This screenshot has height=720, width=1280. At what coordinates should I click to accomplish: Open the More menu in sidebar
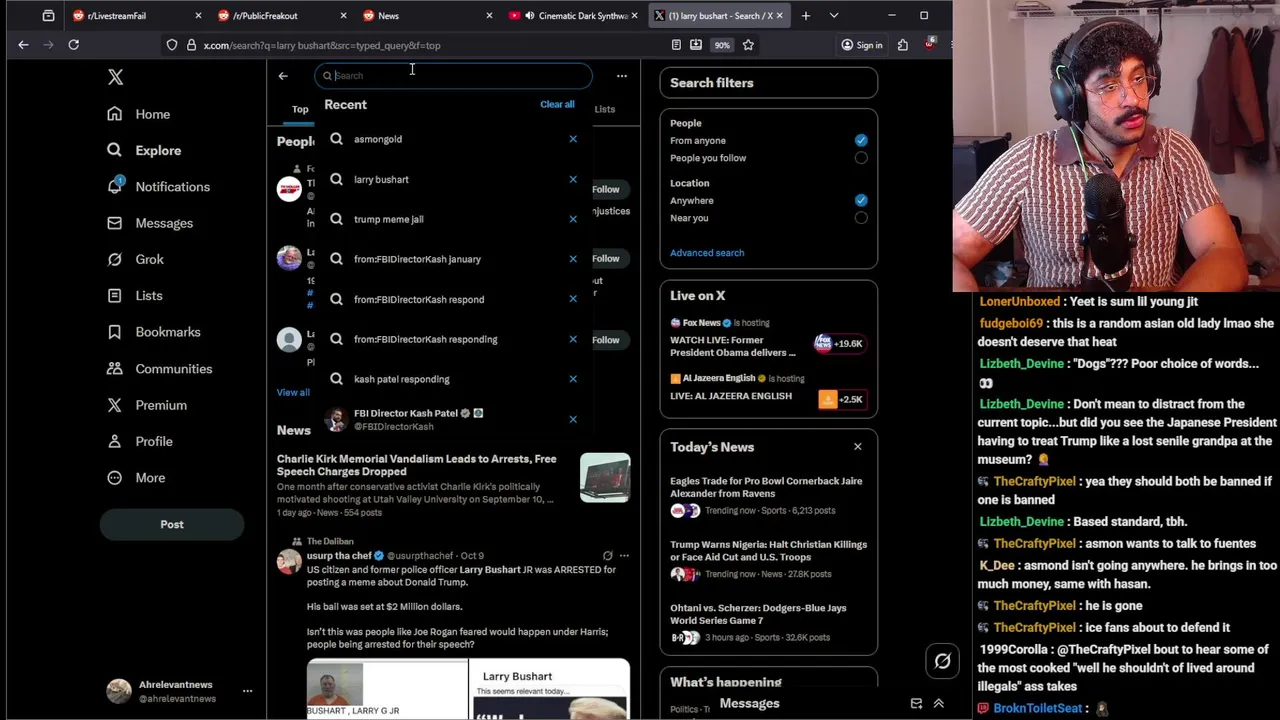point(135,478)
